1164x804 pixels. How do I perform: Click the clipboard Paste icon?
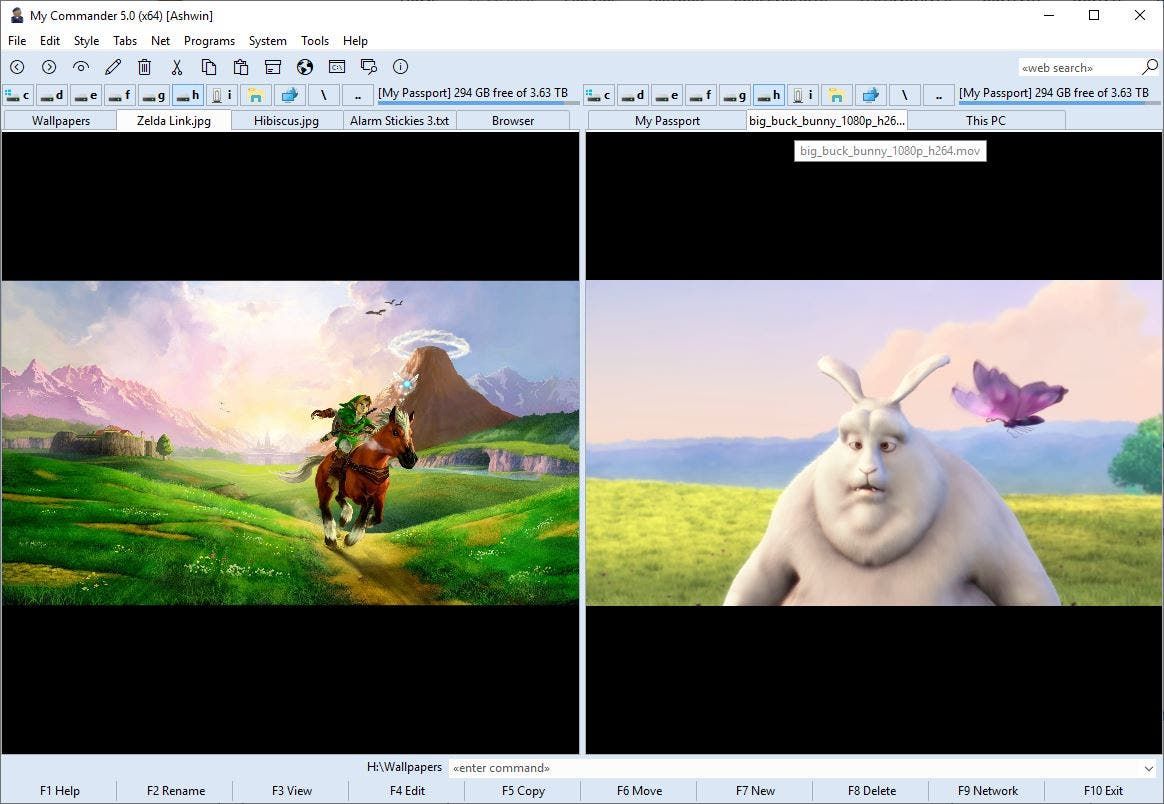[241, 67]
